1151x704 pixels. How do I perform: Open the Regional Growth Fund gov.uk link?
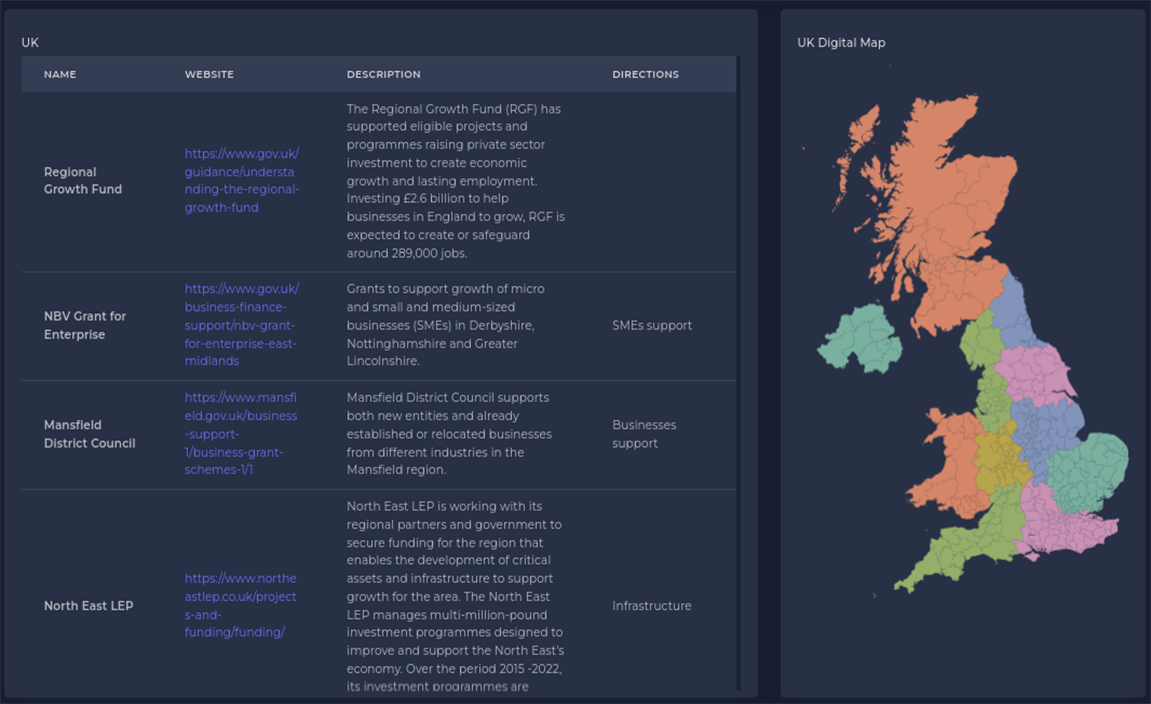[x=241, y=180]
